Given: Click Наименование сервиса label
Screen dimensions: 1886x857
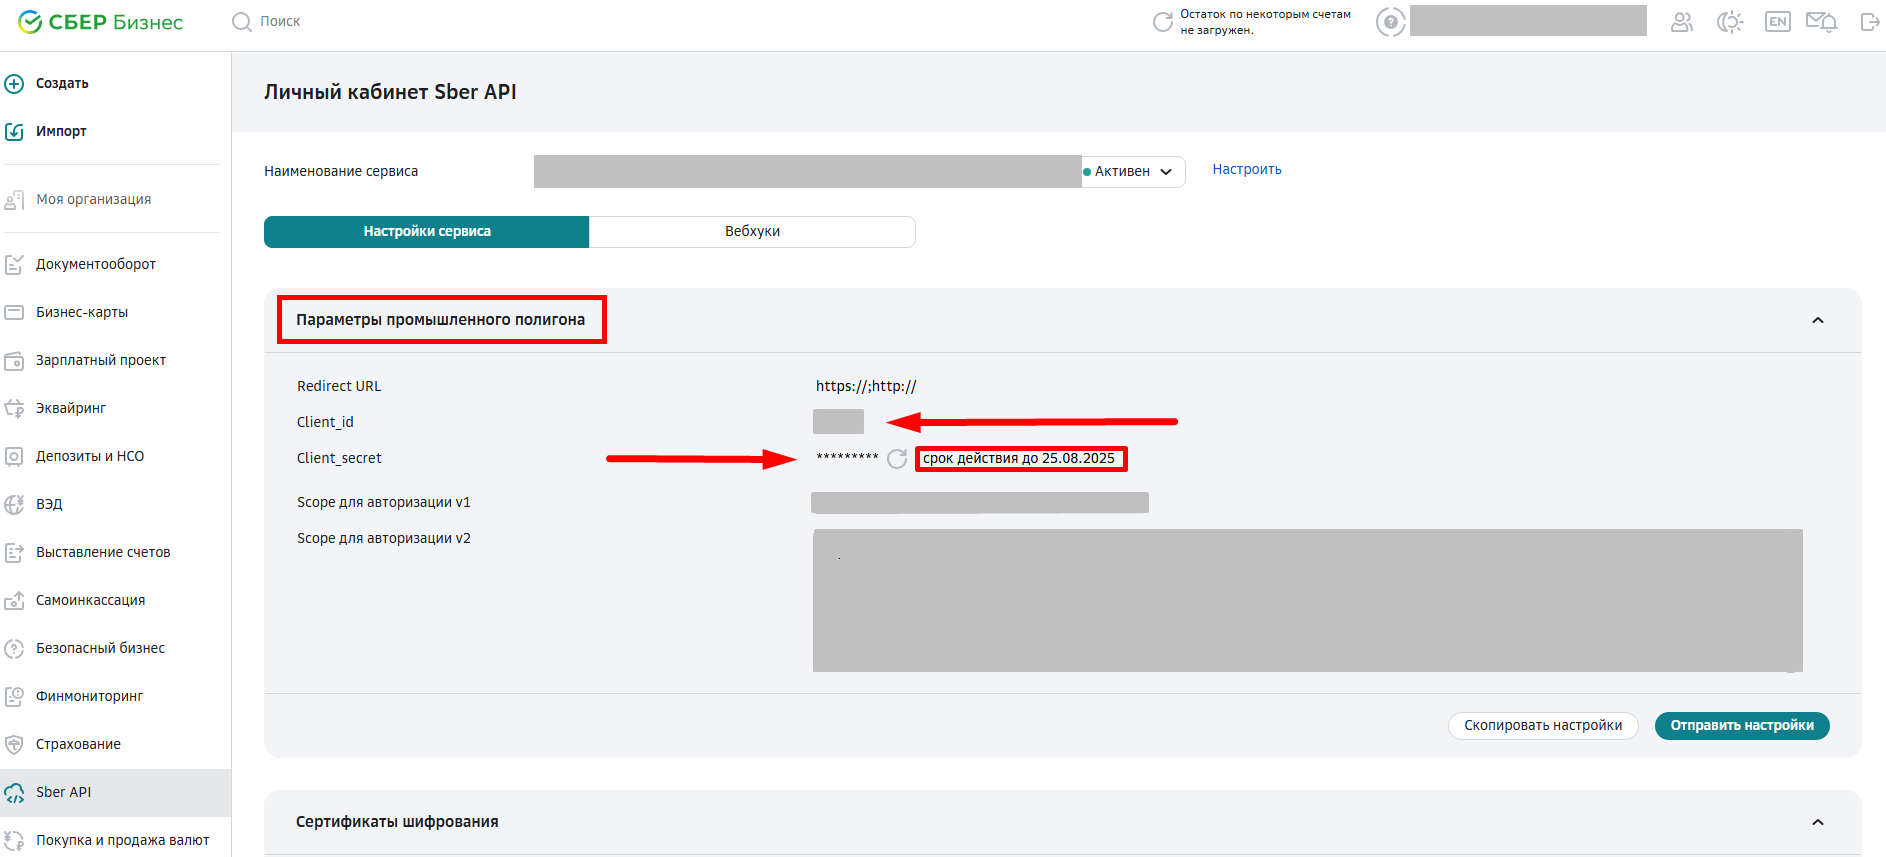Looking at the screenshot, I should coord(341,171).
